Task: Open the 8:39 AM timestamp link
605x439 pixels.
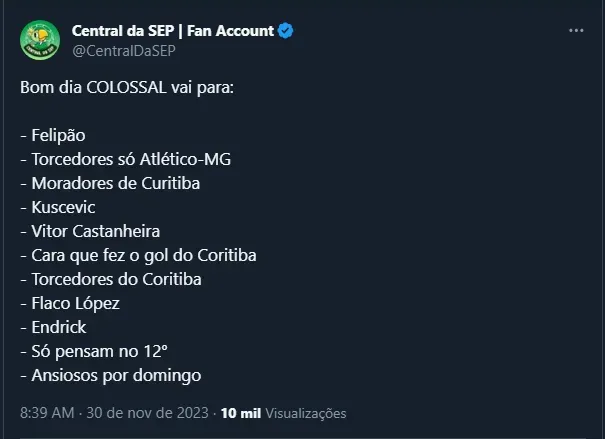Action: pyautogui.click(x=47, y=413)
